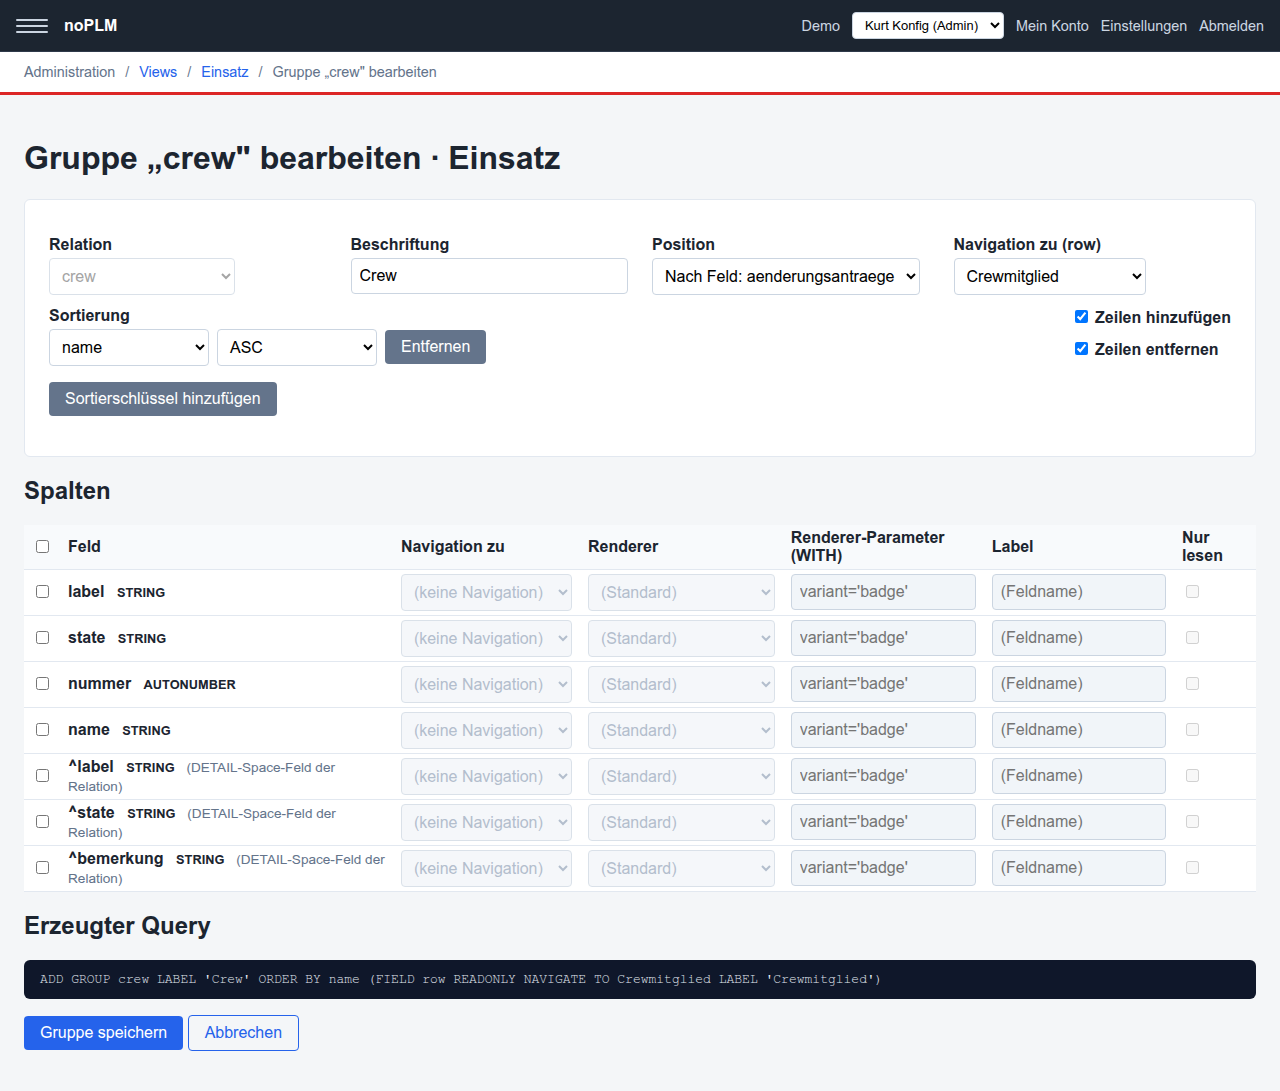This screenshot has height=1091, width=1280.
Task: Click Gruppe speichern button
Action: [103, 1033]
